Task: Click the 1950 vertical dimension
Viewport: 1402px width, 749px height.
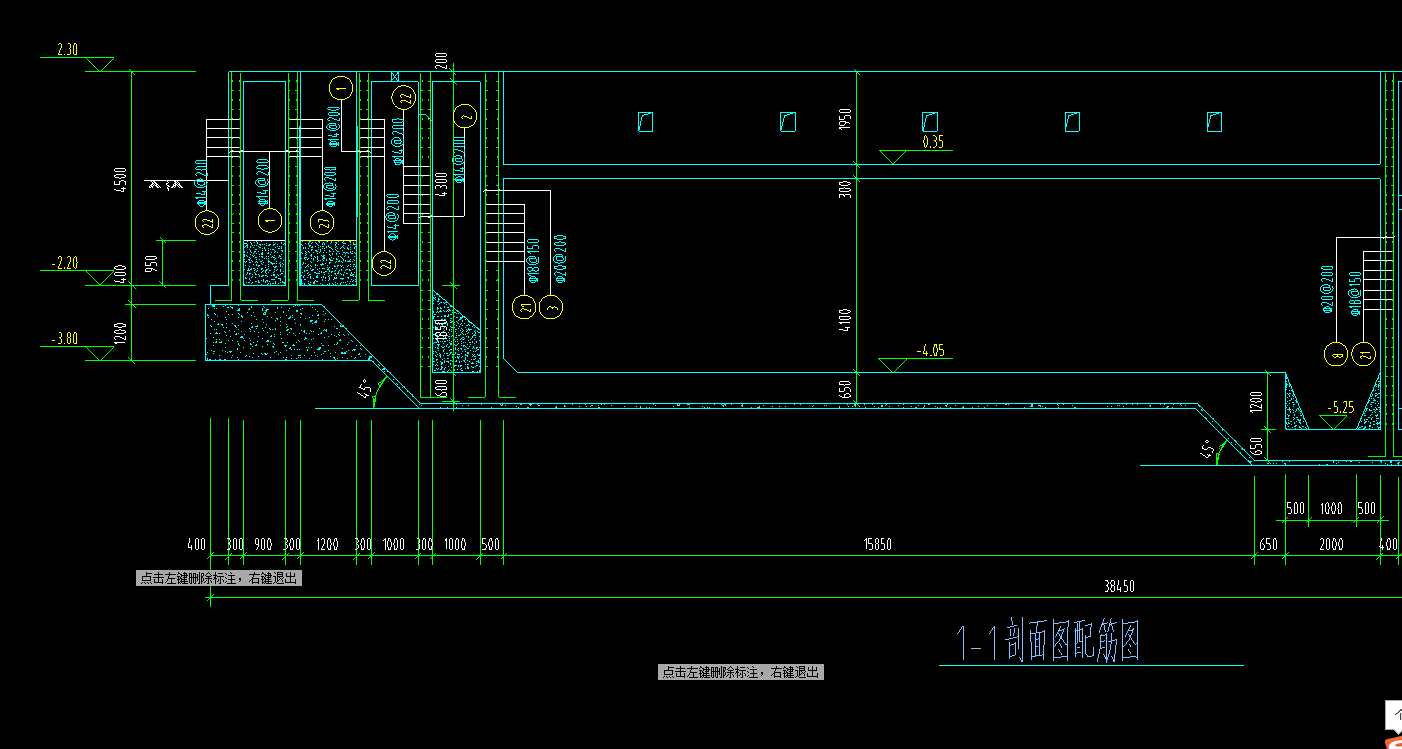Action: [x=846, y=119]
